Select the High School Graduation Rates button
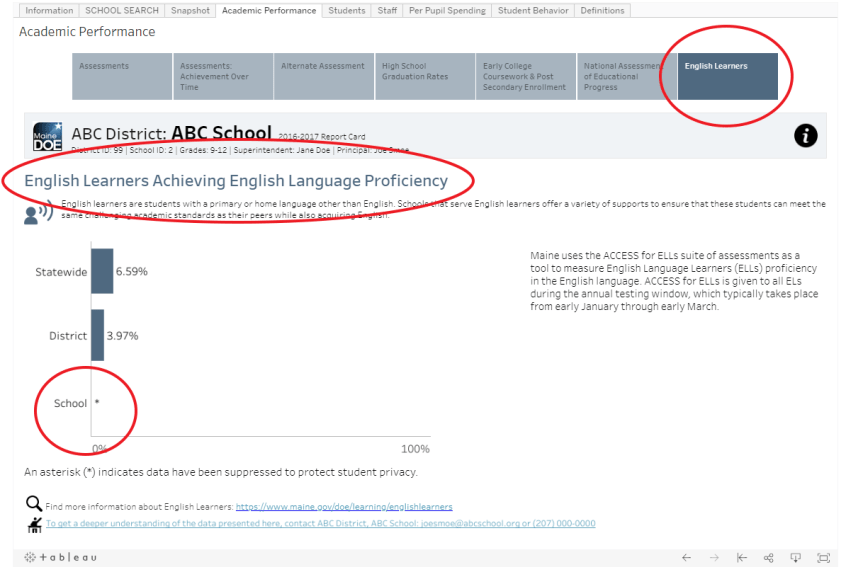This screenshot has width=863, height=567. click(x=425, y=77)
